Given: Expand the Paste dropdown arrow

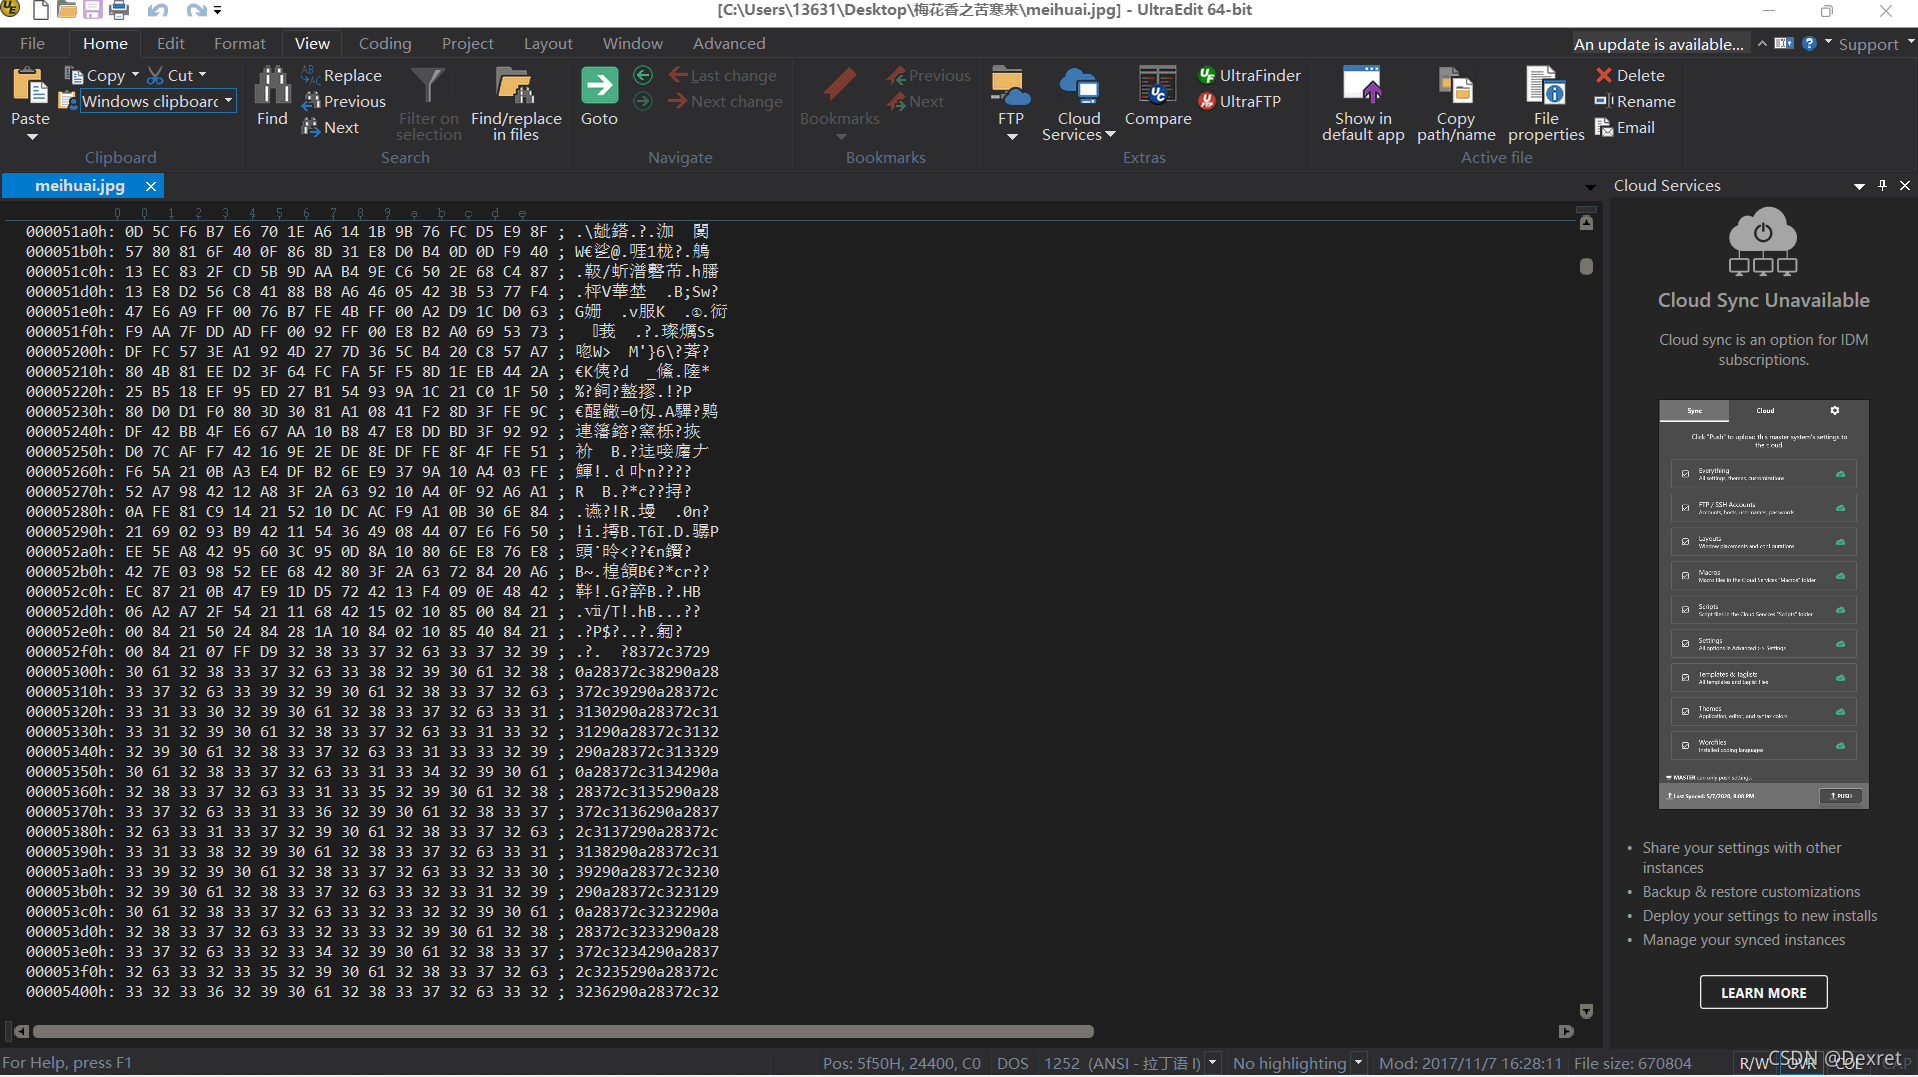Looking at the screenshot, I should tap(31, 137).
